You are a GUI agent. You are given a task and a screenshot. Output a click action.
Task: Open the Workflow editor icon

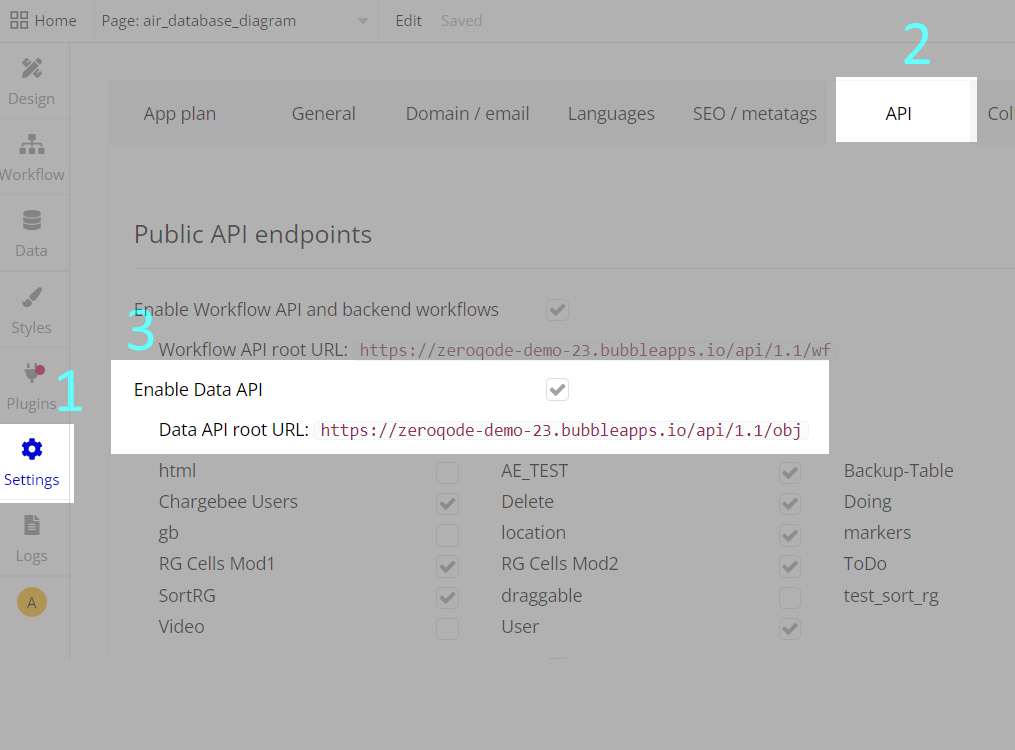coord(32,145)
